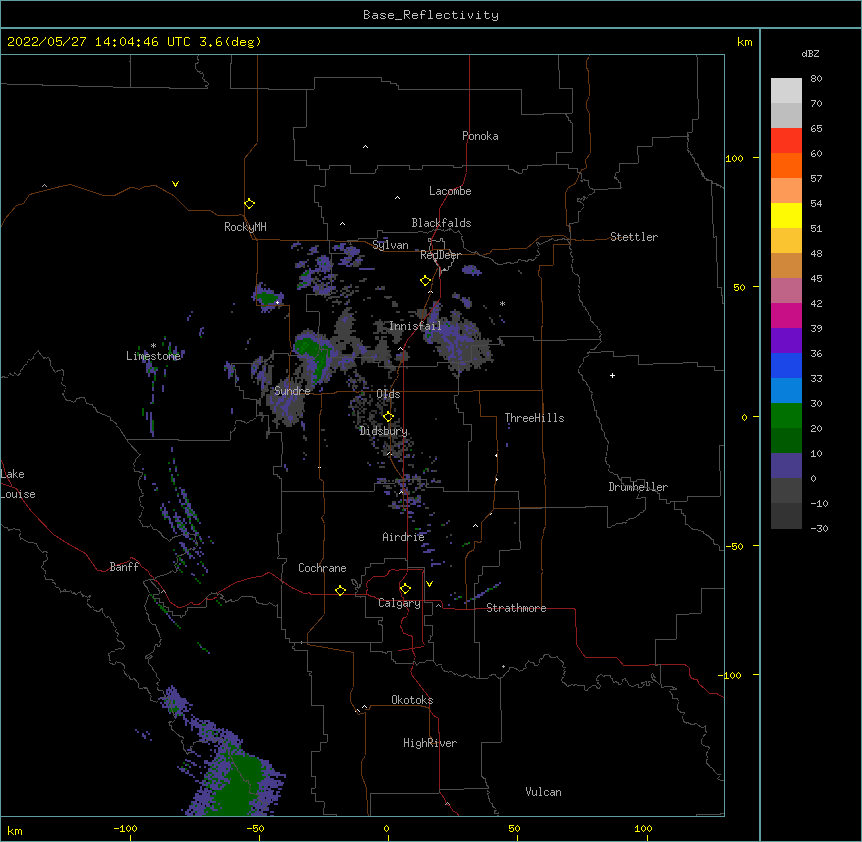Click the 50 tick label on the horizontal axis
Viewport: 862px width, 842px height.
pyautogui.click(x=514, y=828)
